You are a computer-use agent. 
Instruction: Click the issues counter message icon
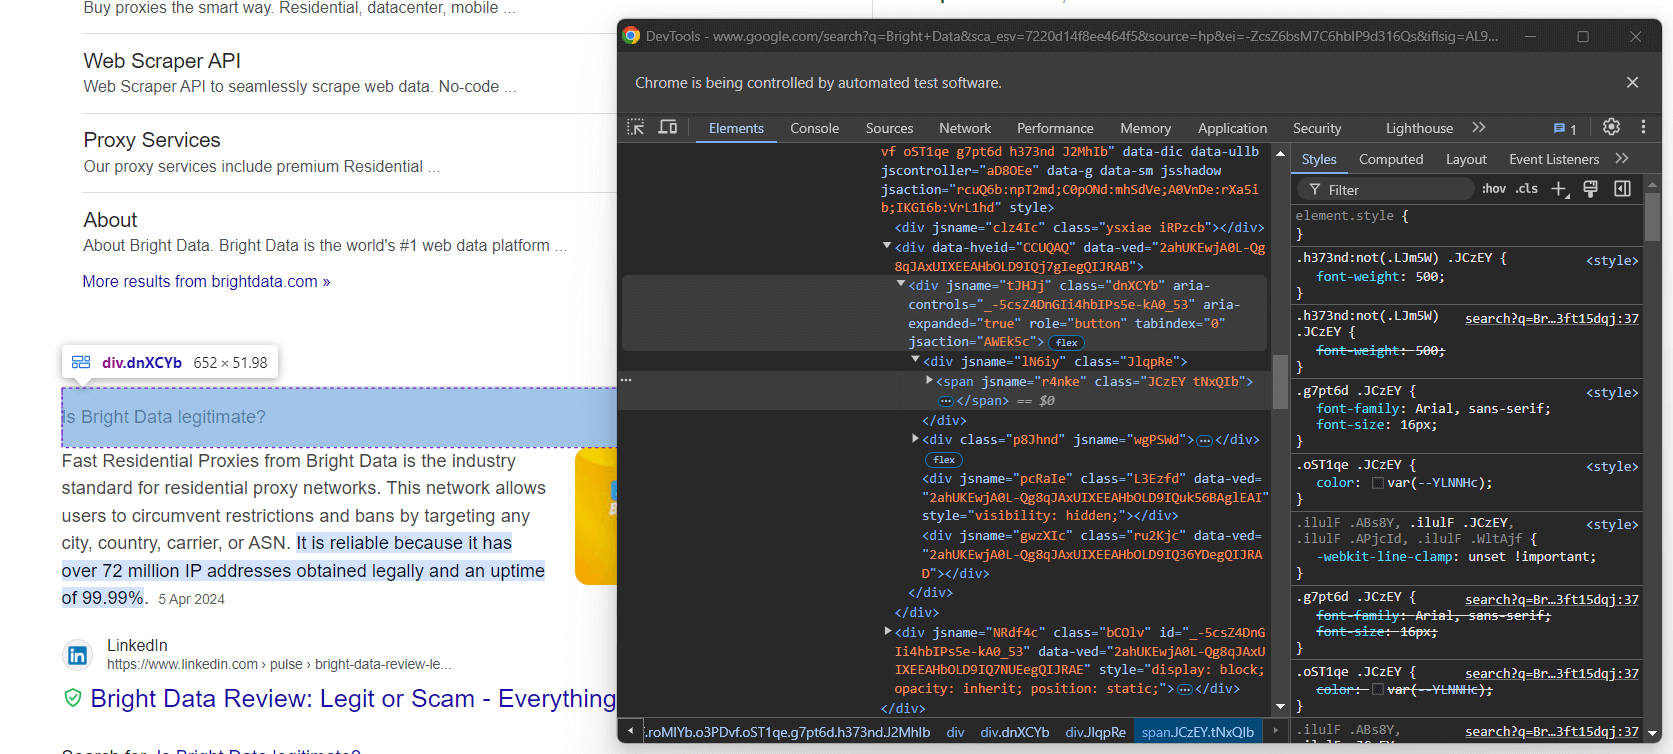(1564, 128)
